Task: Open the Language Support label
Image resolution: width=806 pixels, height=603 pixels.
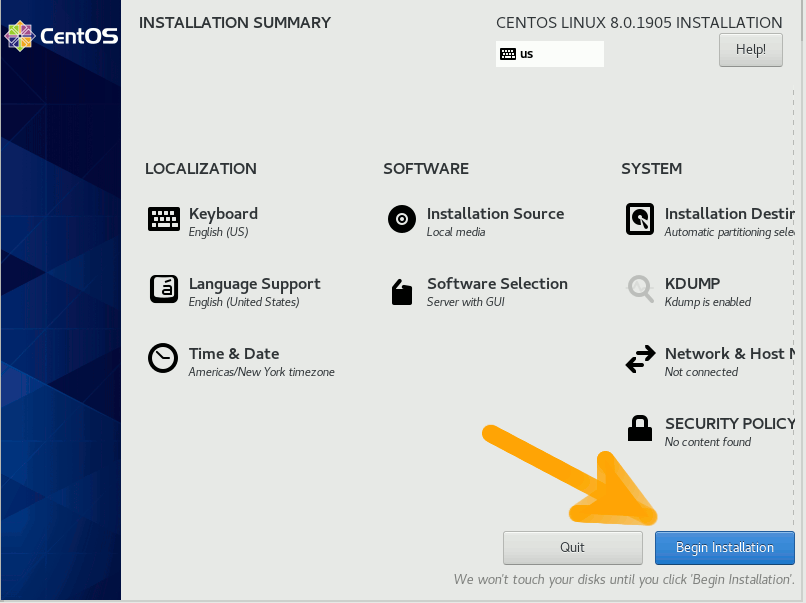Action: pos(254,284)
